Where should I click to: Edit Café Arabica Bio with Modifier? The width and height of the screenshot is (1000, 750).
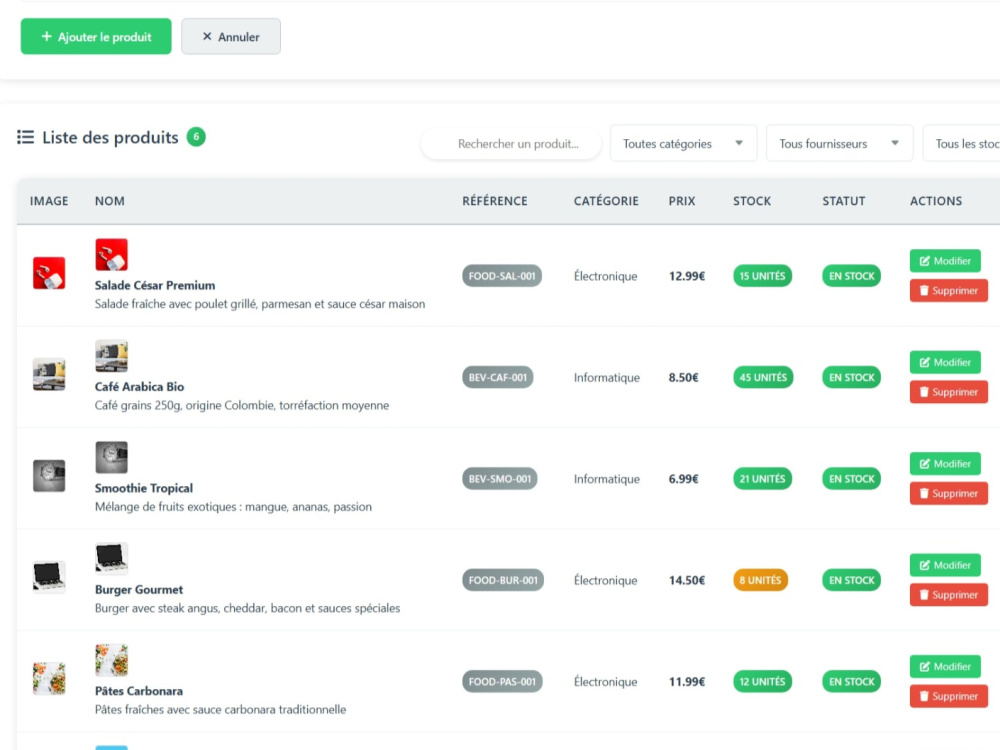(x=945, y=362)
